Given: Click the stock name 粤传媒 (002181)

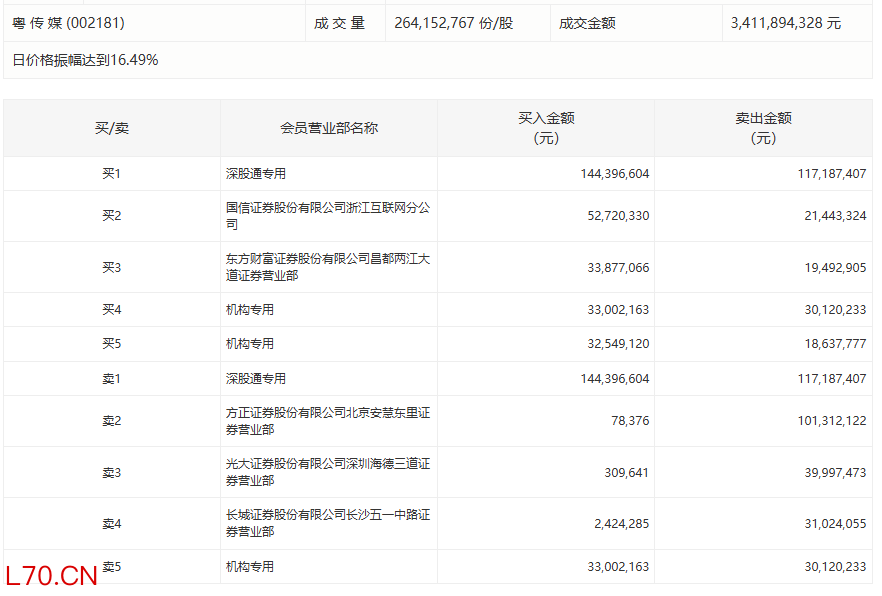Looking at the screenshot, I should pyautogui.click(x=69, y=22).
